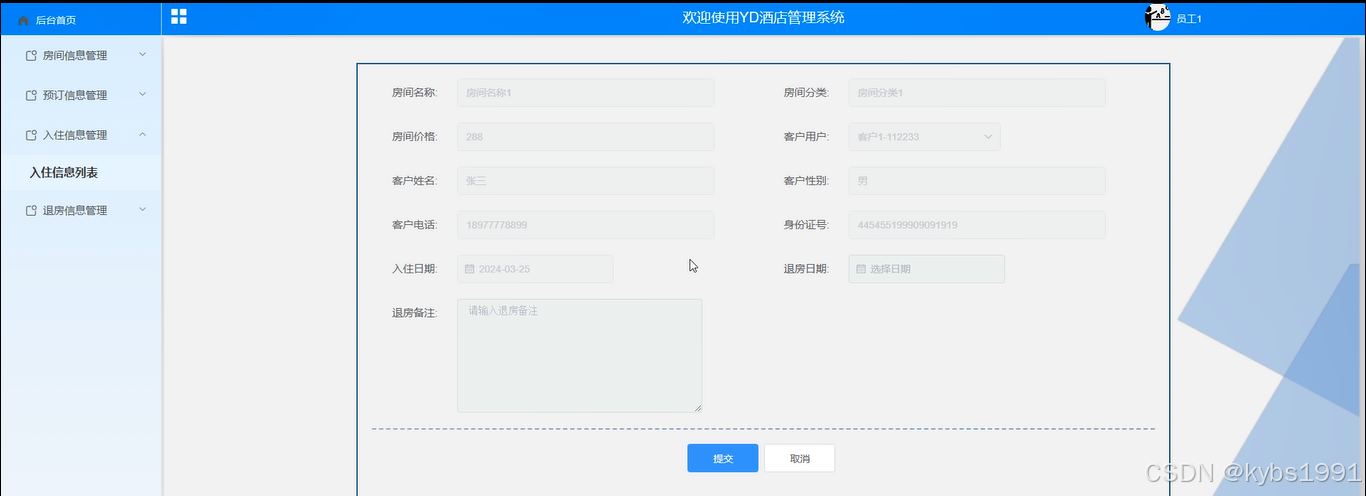This screenshot has width=1366, height=496.
Task: Click calendar icon in 退房日期 field
Action: [861, 269]
